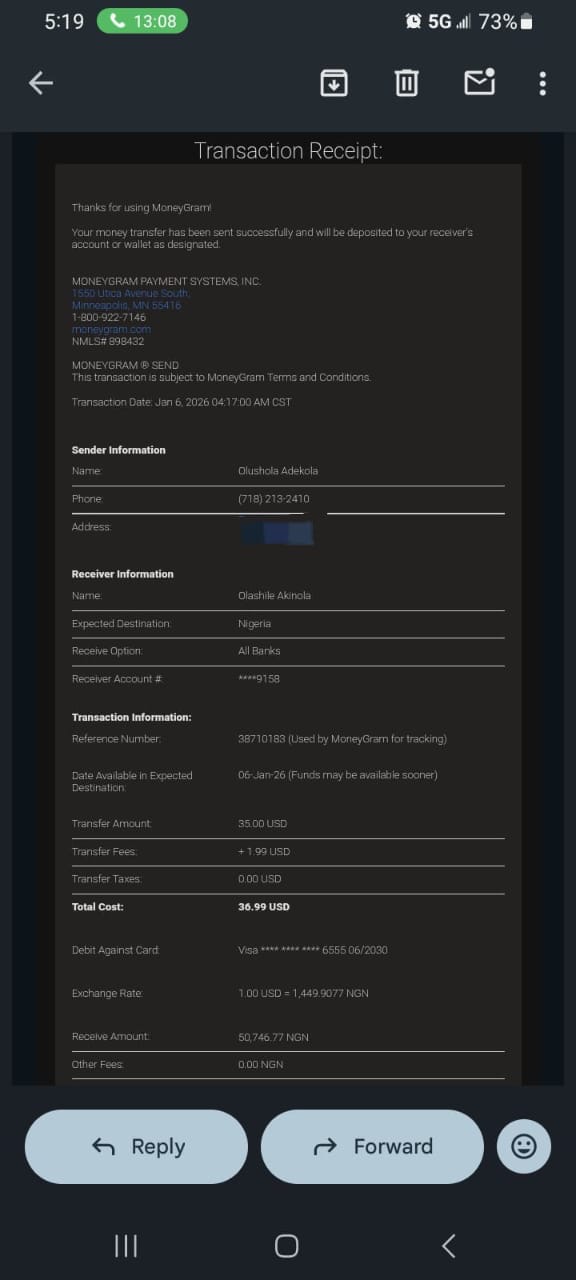Delete the email using the trash icon
This screenshot has width=576, height=1280.
(406, 83)
